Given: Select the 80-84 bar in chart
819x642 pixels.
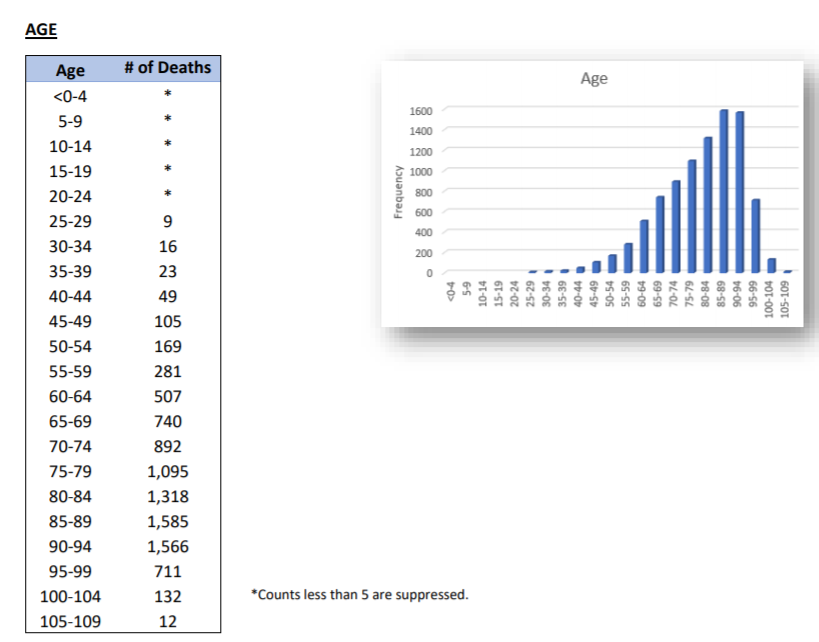Looking at the screenshot, I should click(x=708, y=205).
